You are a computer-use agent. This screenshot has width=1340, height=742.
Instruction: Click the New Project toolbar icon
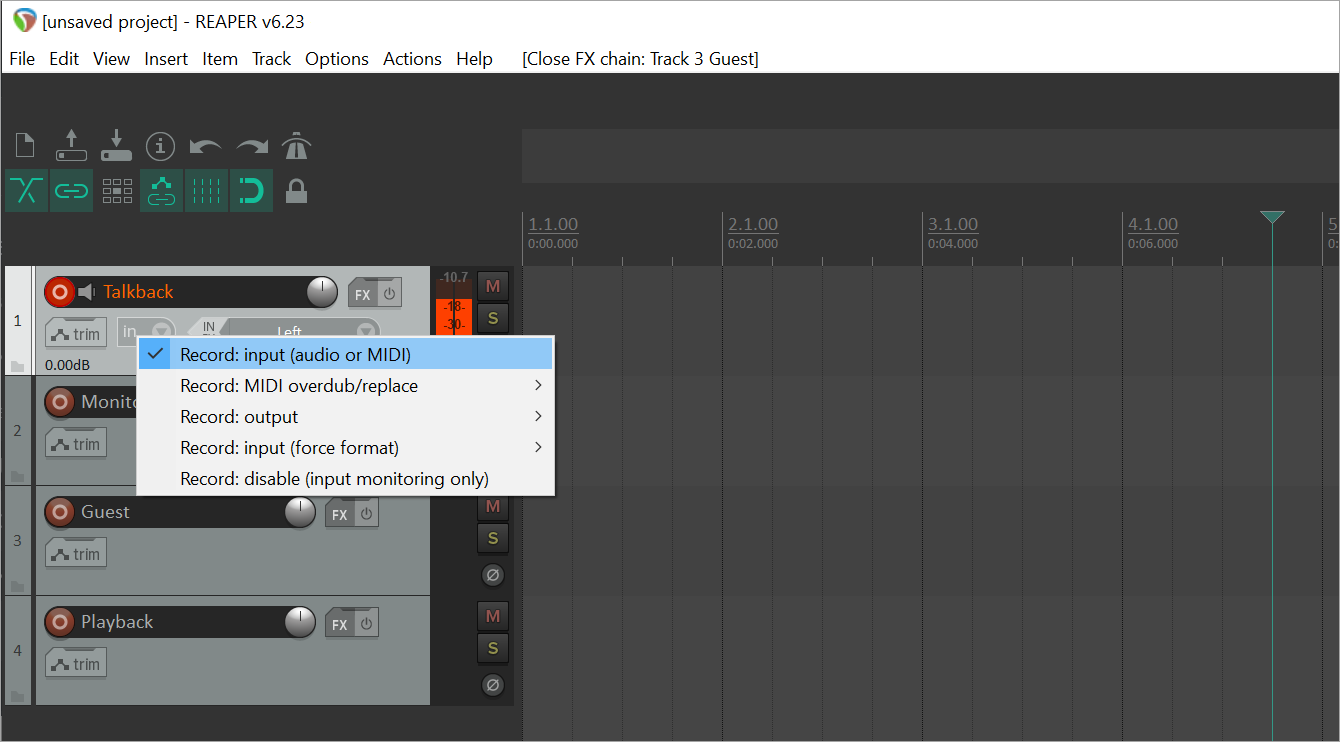25,146
